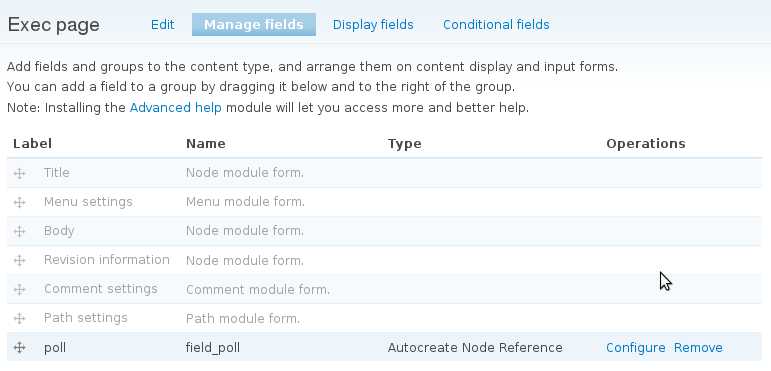This screenshot has width=771, height=371.
Task: Configure the field_poll field
Action: coord(635,348)
